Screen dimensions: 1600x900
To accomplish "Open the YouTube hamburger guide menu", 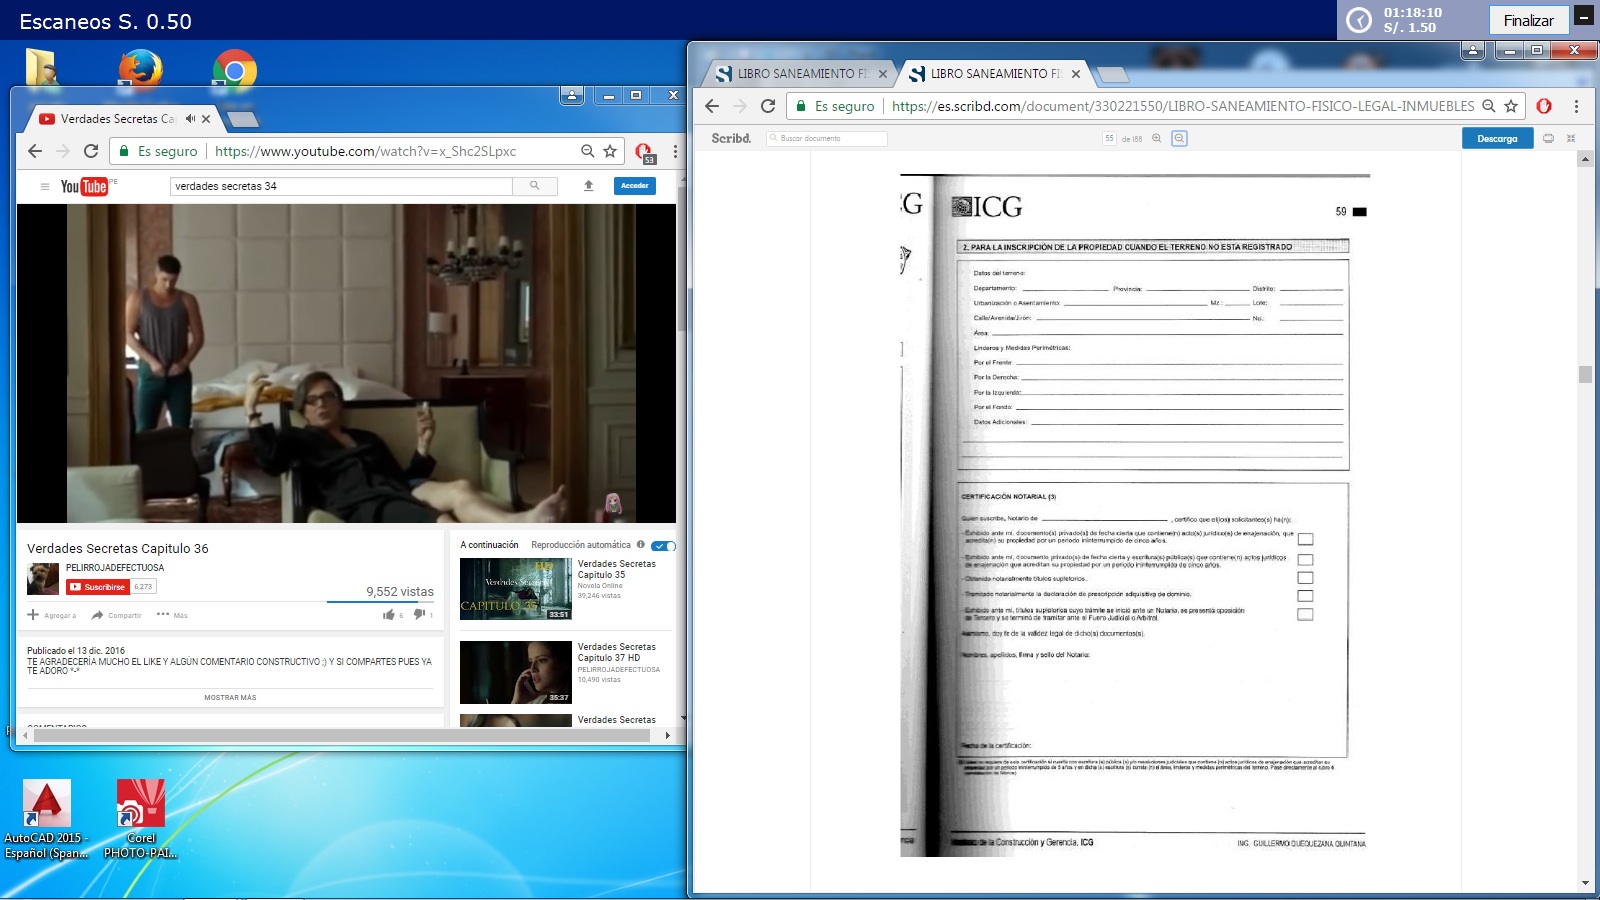I will 44,186.
